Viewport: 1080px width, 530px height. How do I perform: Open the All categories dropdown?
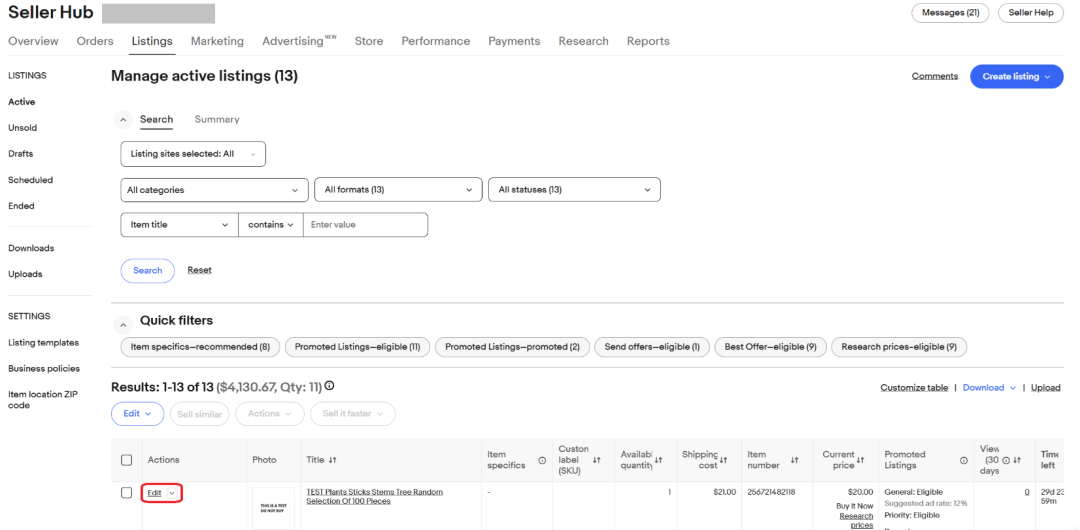click(x=214, y=190)
